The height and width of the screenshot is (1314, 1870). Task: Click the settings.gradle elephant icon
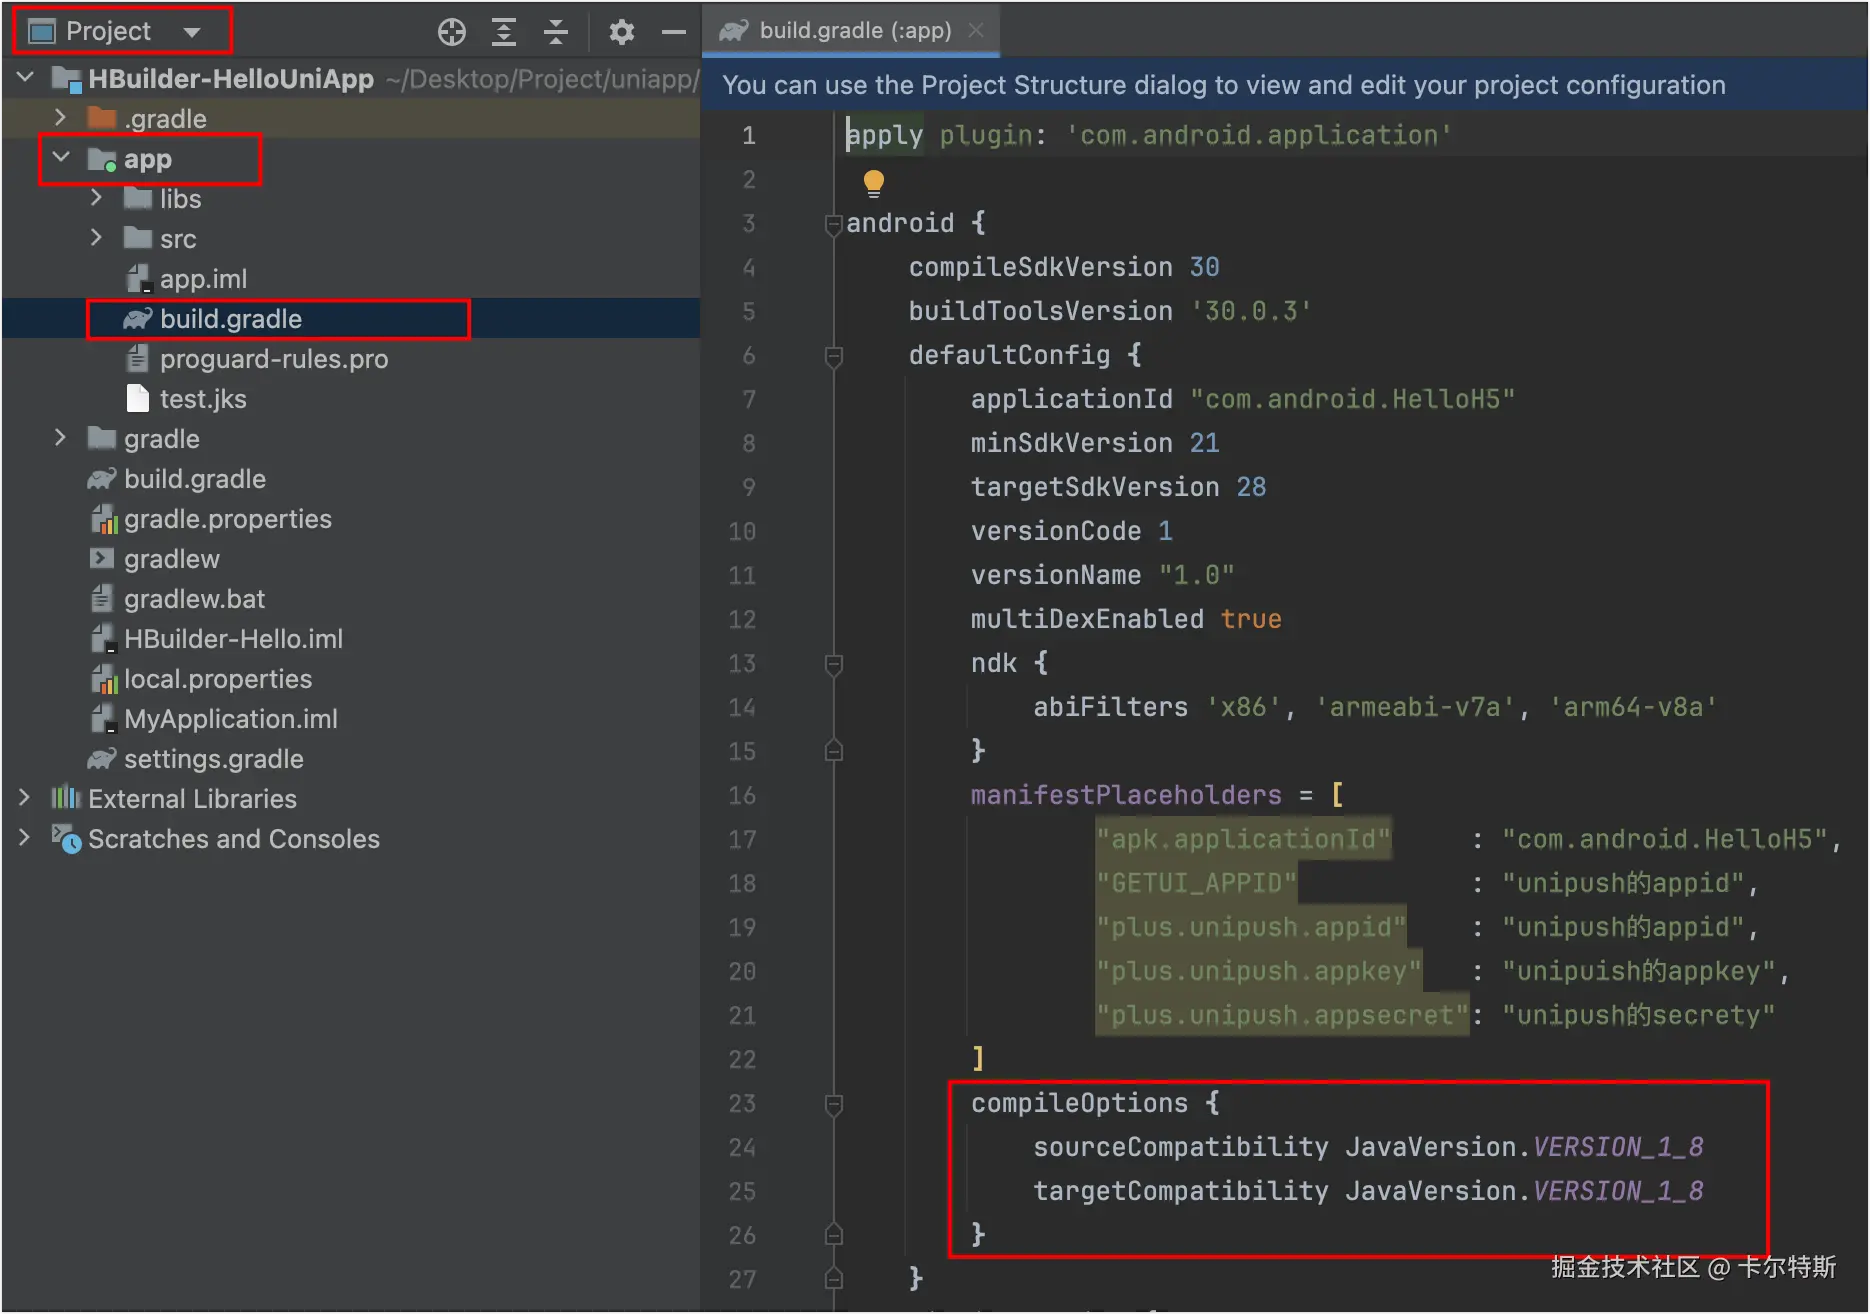point(102,759)
